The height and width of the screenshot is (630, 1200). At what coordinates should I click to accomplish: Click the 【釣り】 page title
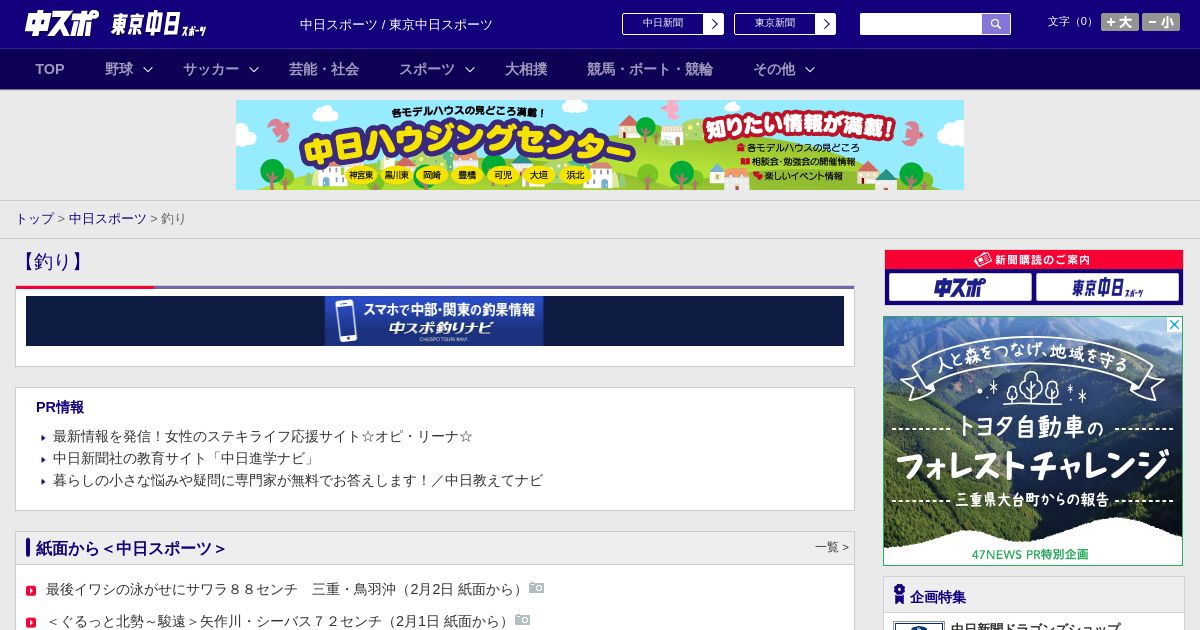pos(52,262)
